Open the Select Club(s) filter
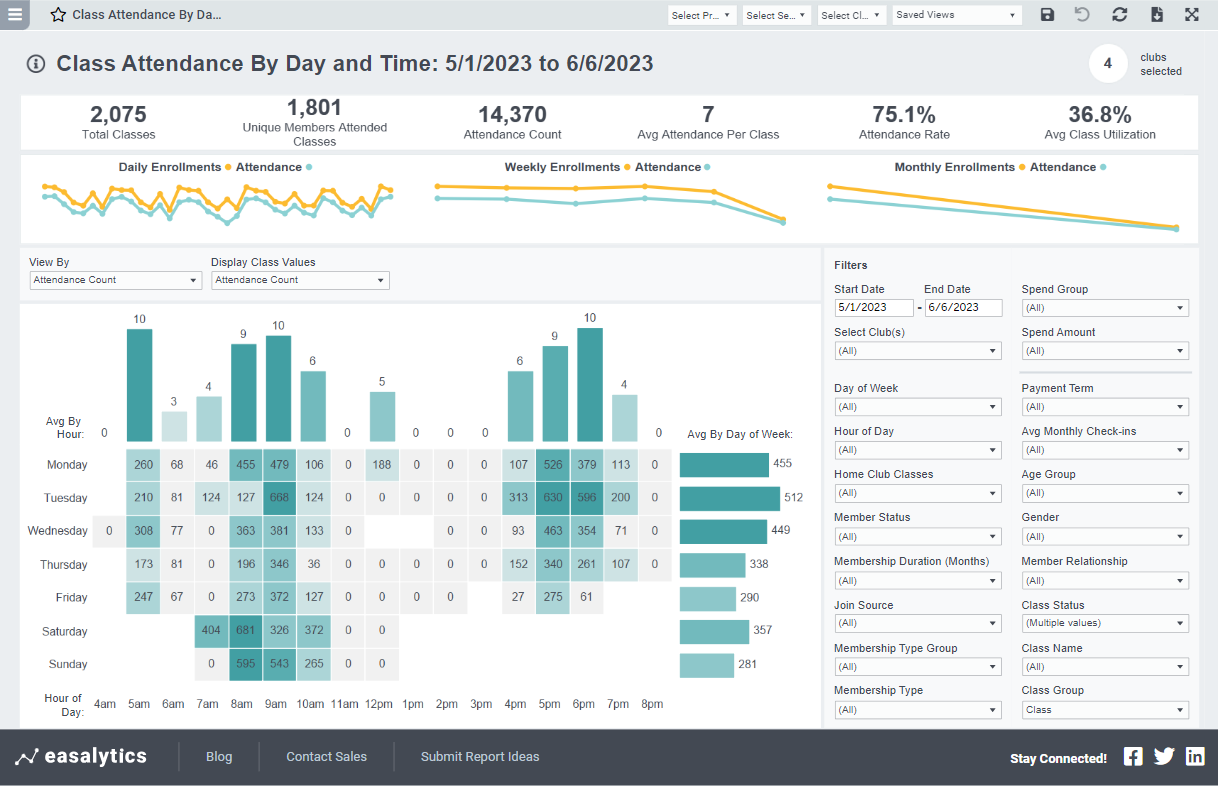 (918, 350)
